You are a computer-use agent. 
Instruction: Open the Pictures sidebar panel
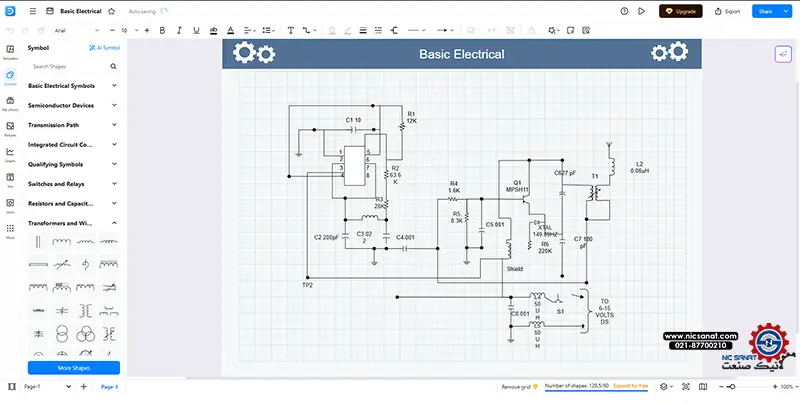coord(10,128)
